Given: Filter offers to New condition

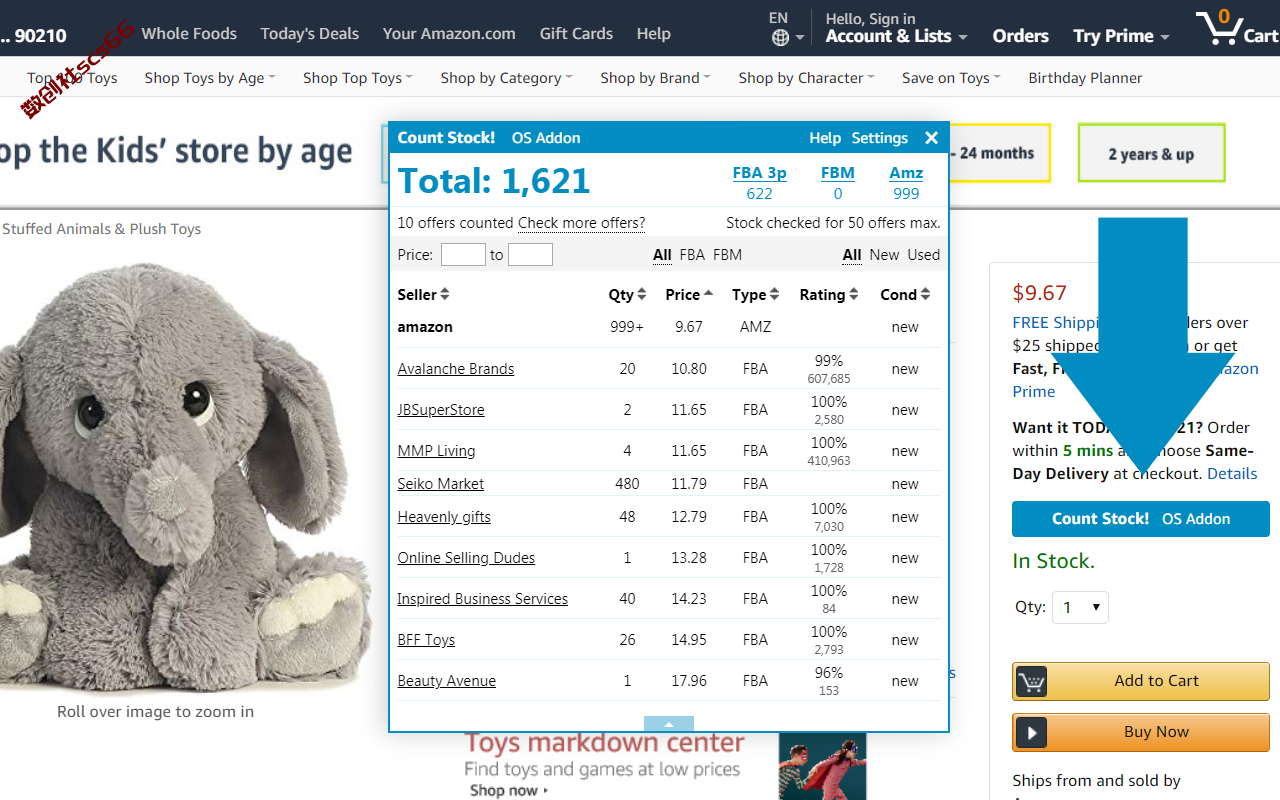Looking at the screenshot, I should [884, 255].
